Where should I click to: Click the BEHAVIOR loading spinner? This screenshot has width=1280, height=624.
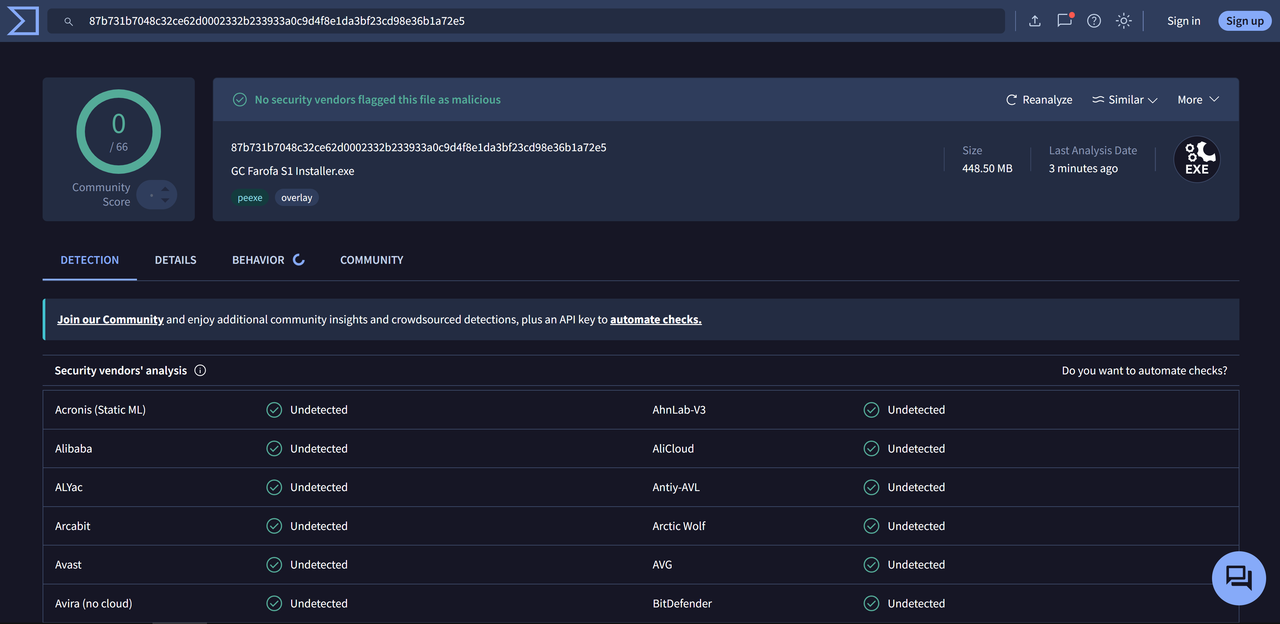pyautogui.click(x=298, y=260)
